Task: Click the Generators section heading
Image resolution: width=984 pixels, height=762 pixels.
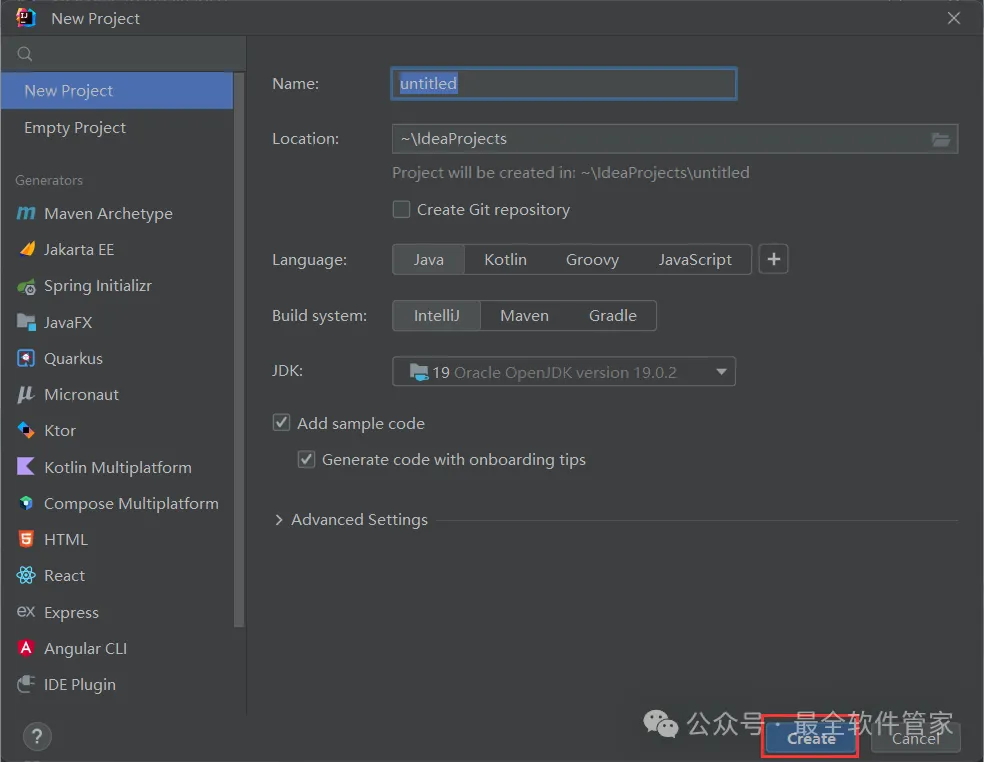Action: click(49, 180)
